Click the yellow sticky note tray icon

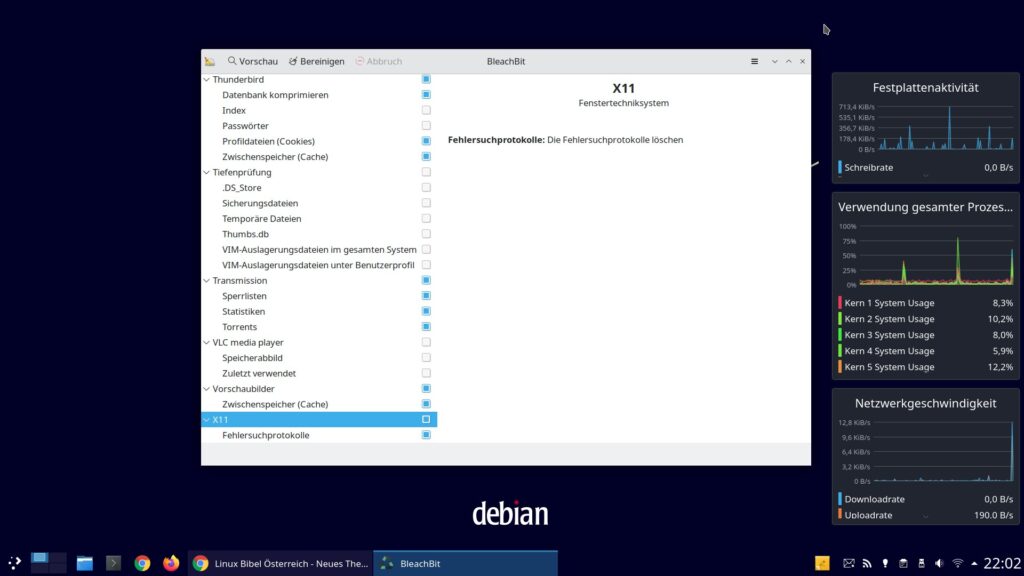pyautogui.click(x=822, y=563)
